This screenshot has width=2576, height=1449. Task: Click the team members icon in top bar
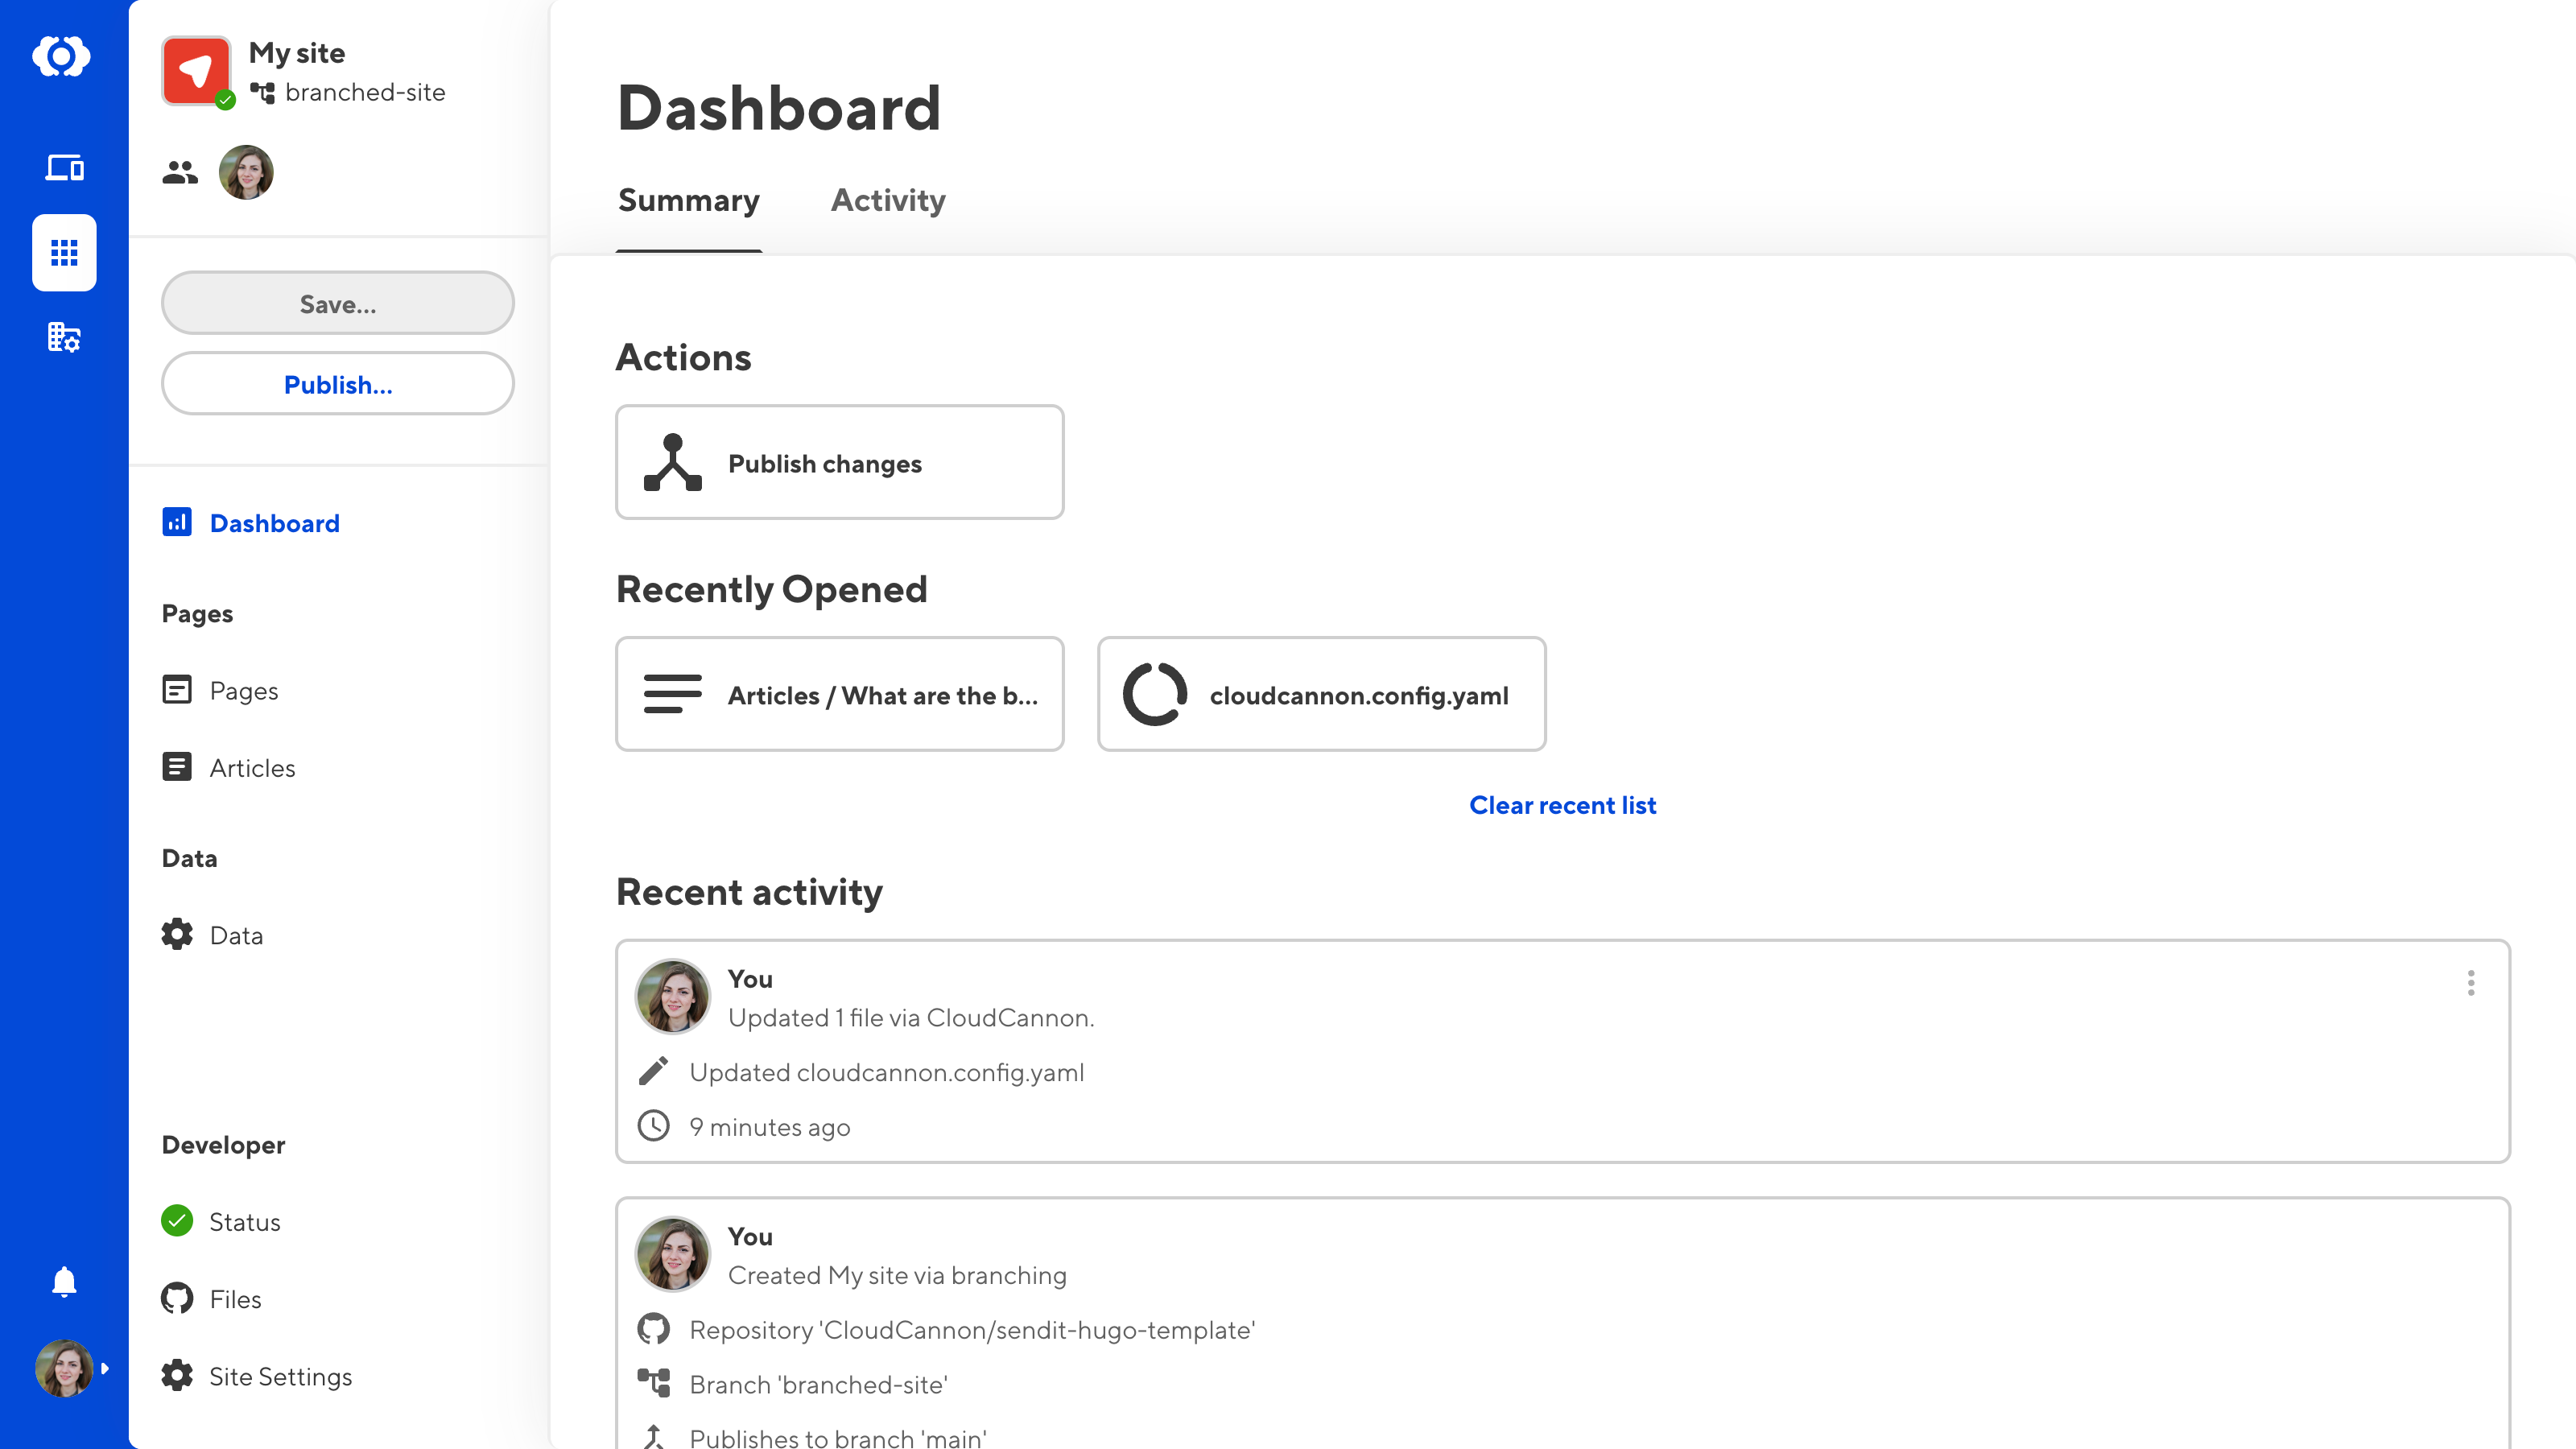179,171
